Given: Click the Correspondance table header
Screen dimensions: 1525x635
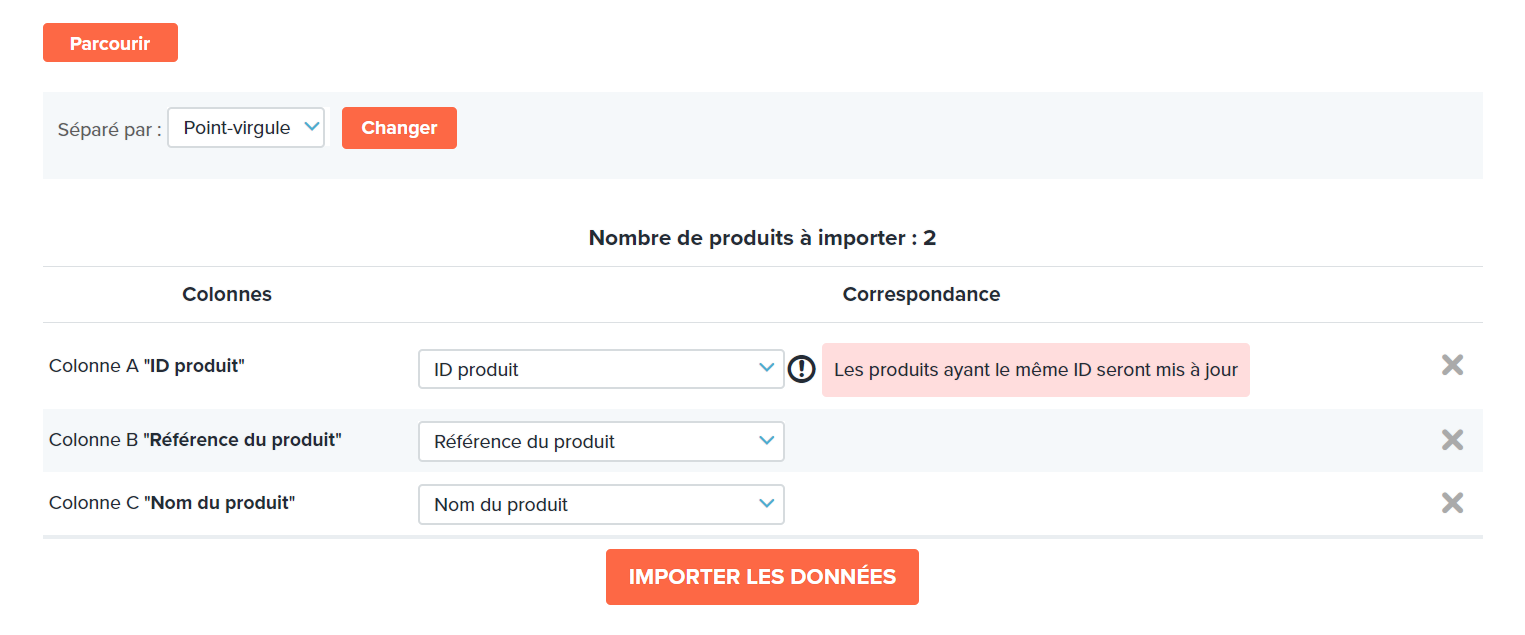Looking at the screenshot, I should [x=921, y=294].
